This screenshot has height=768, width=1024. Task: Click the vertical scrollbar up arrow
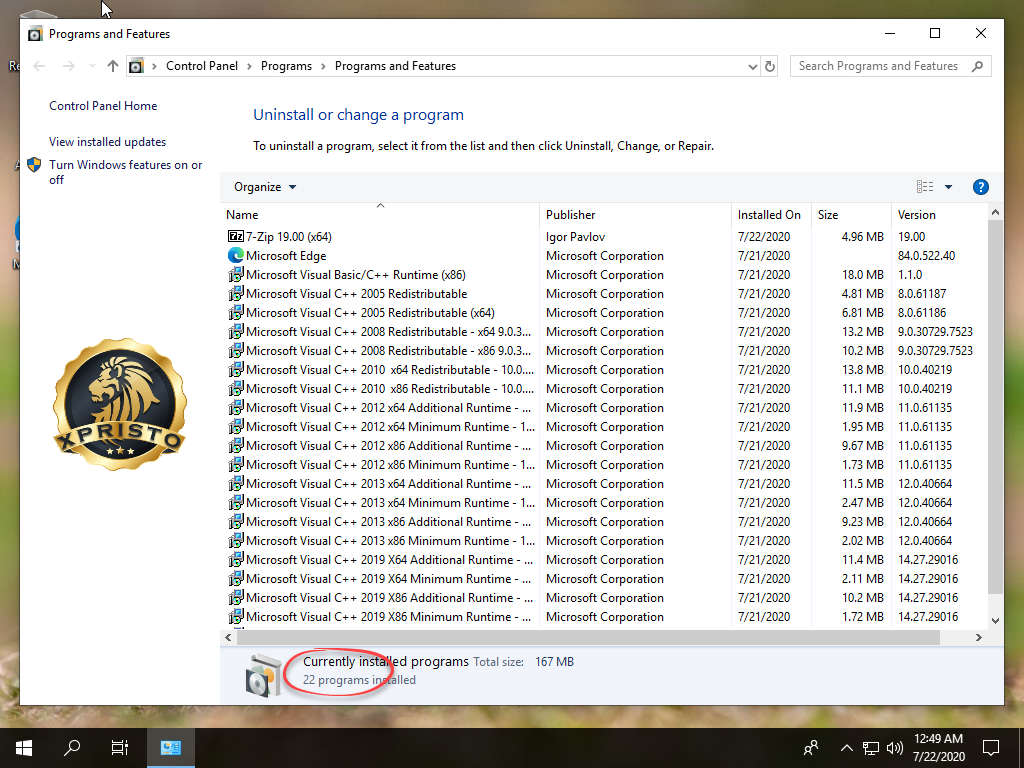click(x=995, y=212)
